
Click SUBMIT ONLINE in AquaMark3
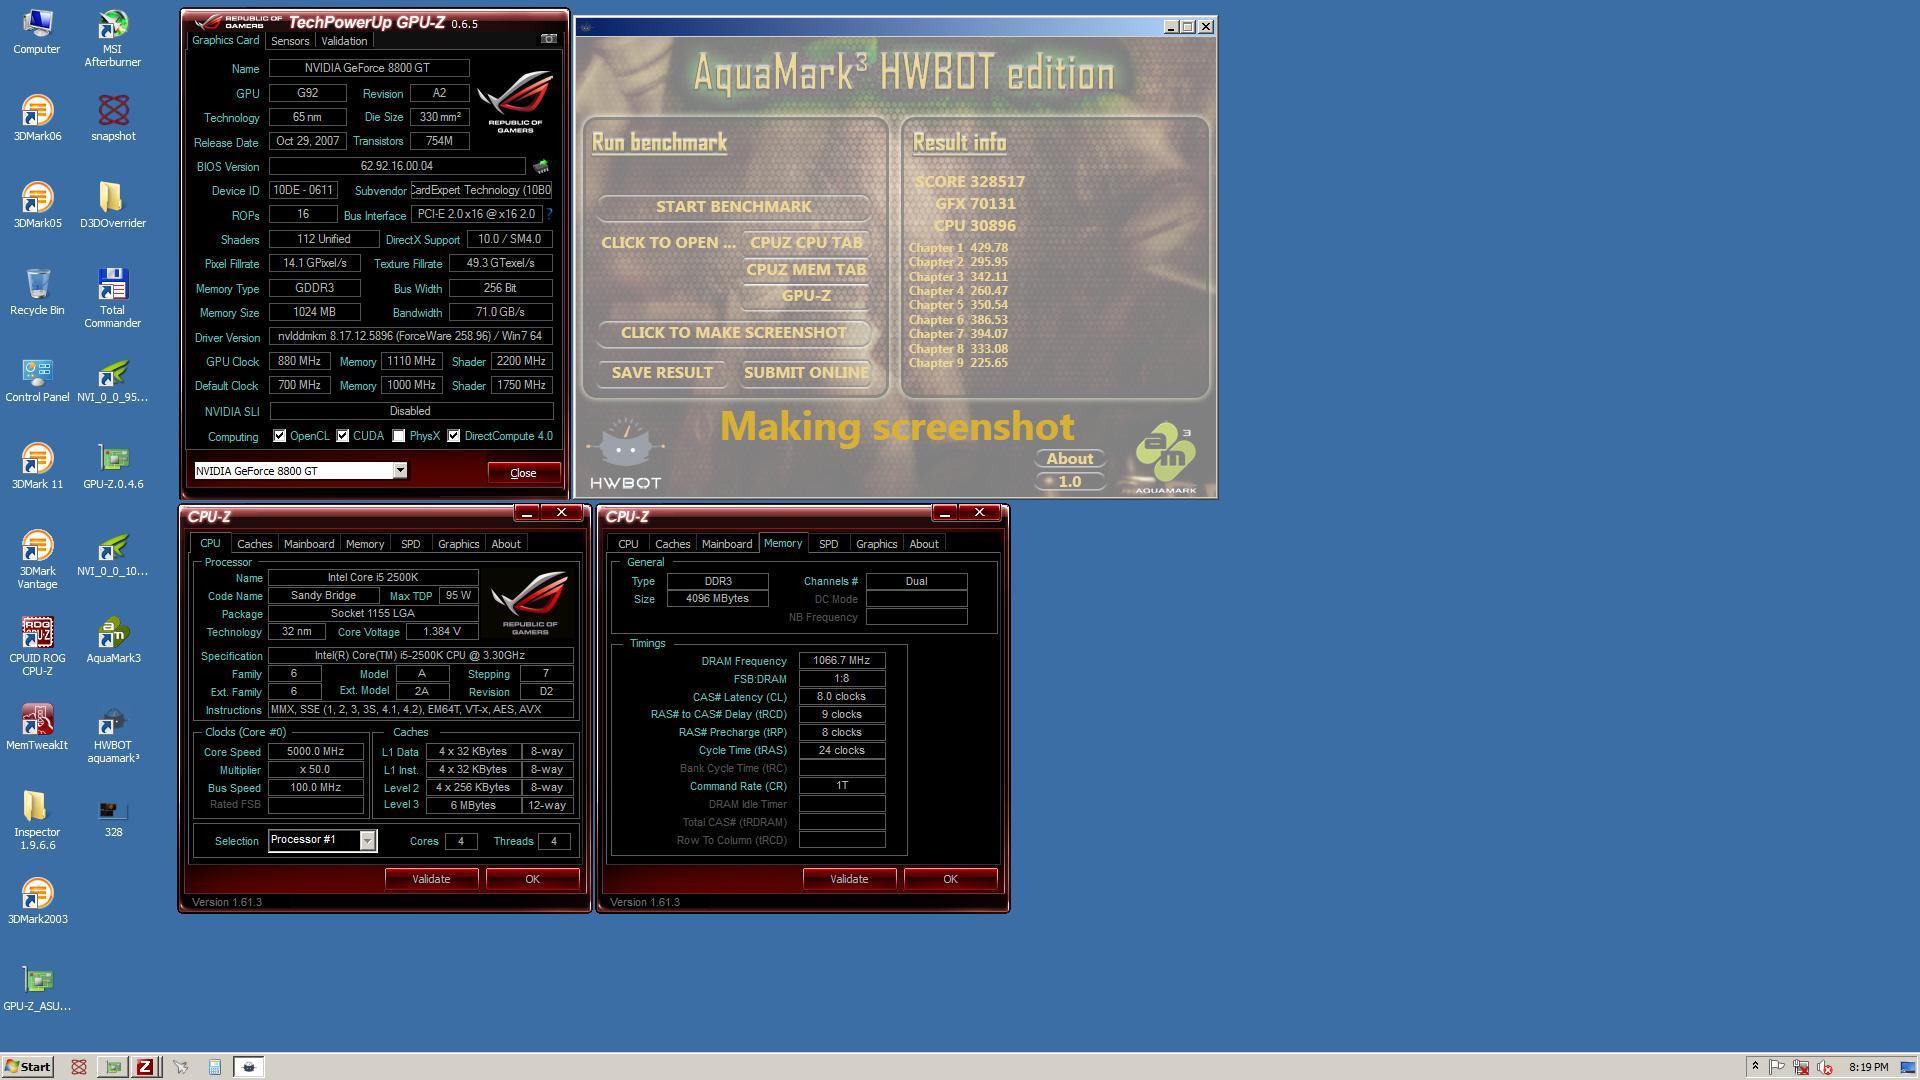(806, 372)
